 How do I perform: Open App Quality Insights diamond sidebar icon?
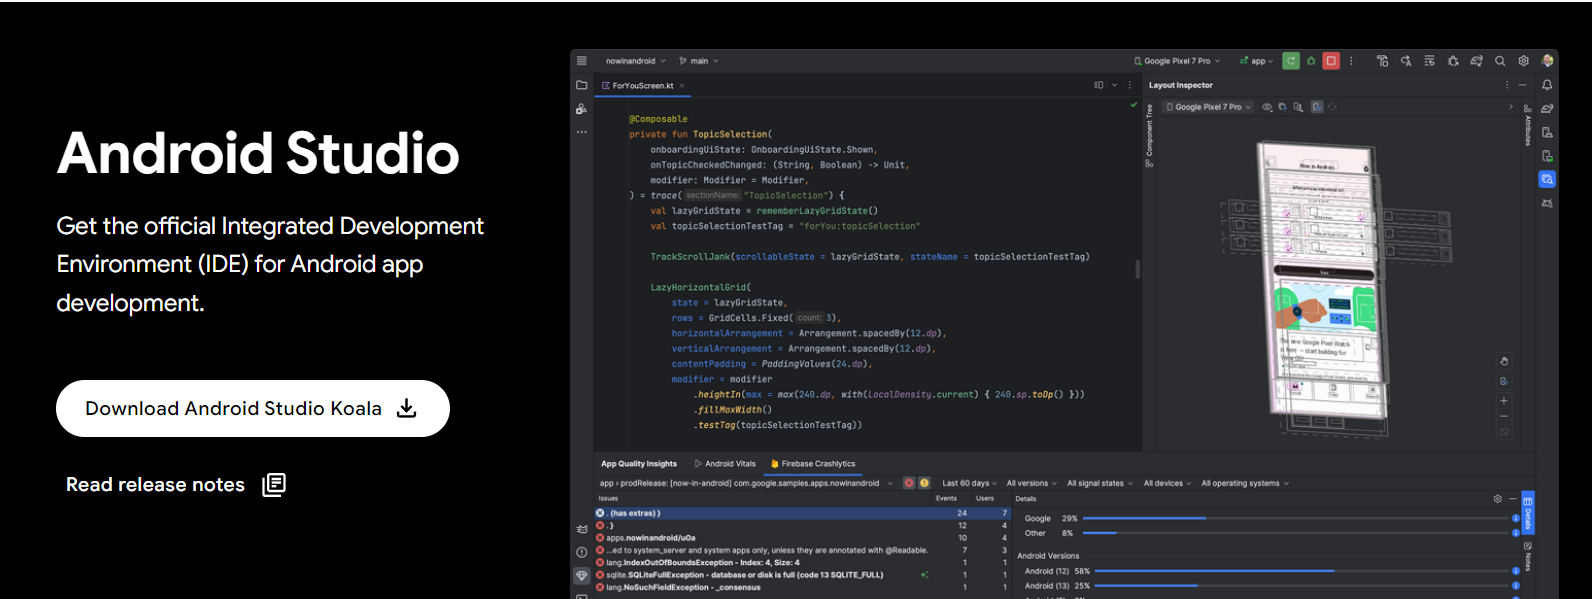pyautogui.click(x=582, y=576)
